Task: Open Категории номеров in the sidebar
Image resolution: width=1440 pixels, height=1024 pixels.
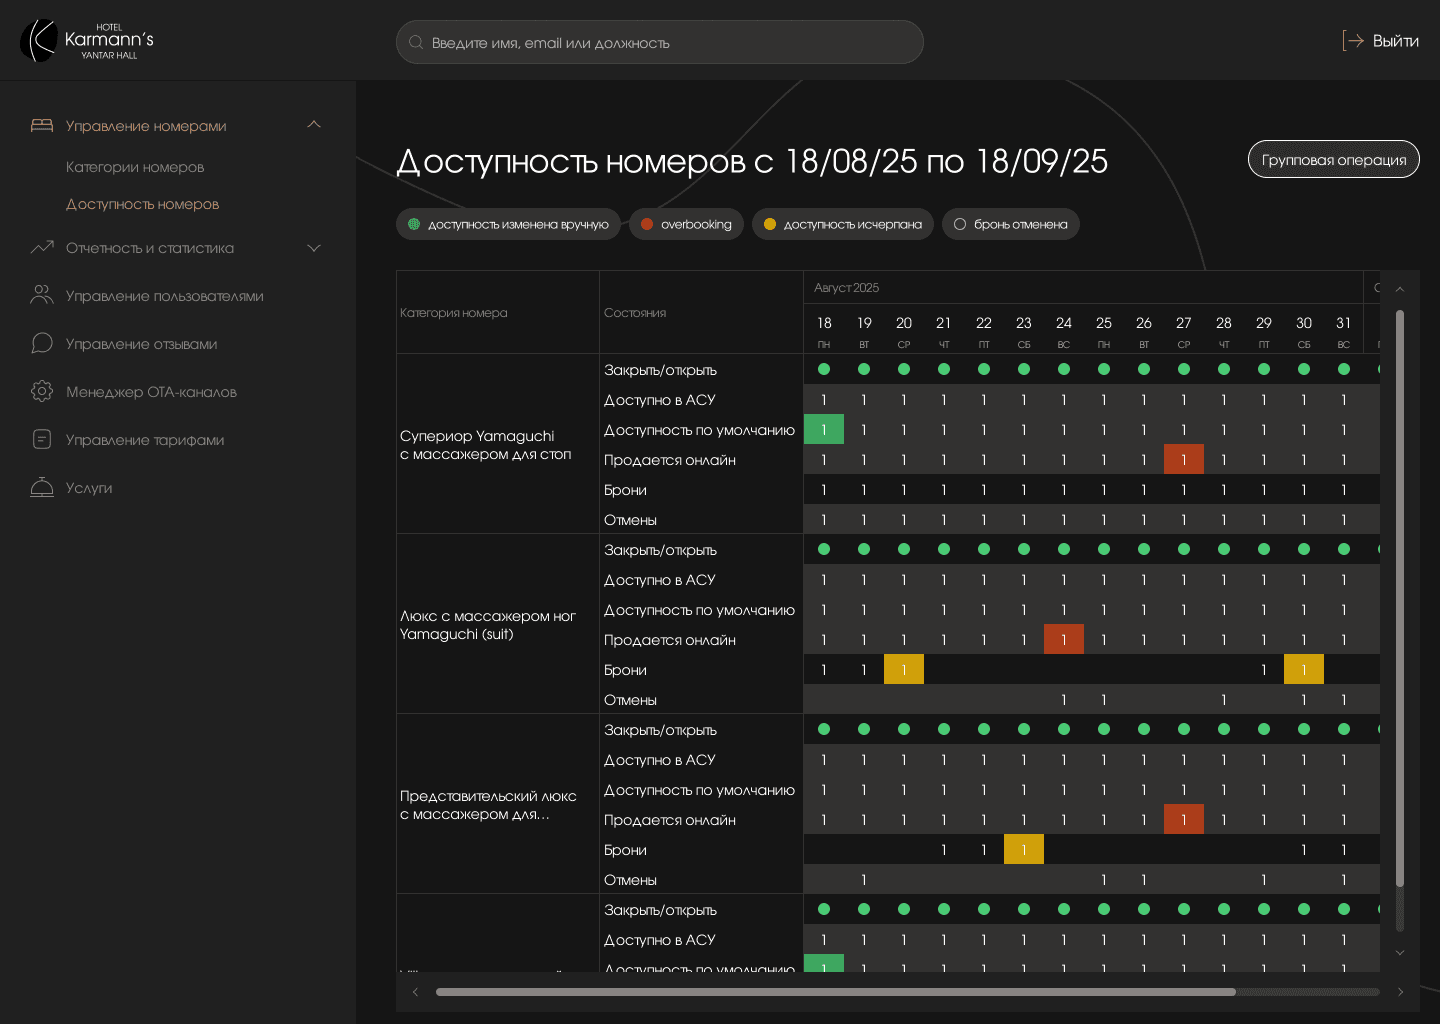Action: coord(135,167)
